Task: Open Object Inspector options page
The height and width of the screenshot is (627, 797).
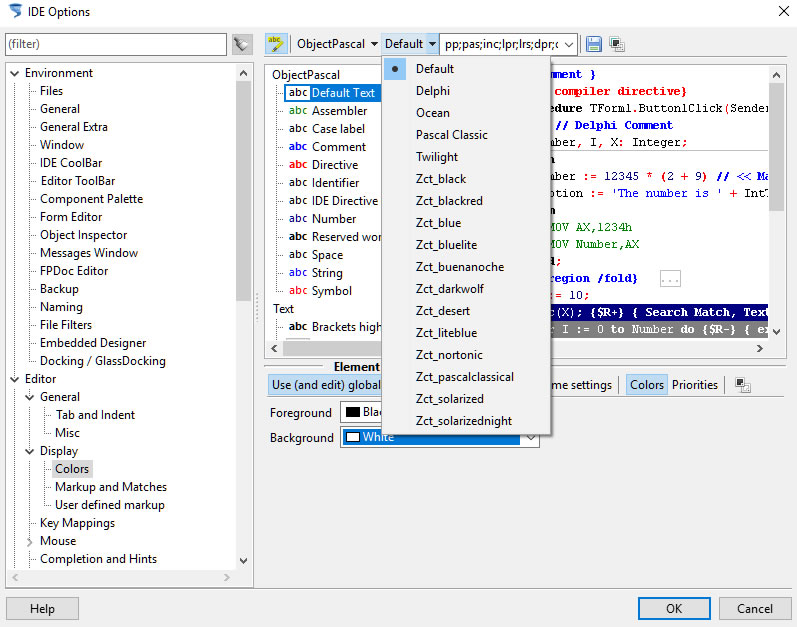Action: [83, 235]
